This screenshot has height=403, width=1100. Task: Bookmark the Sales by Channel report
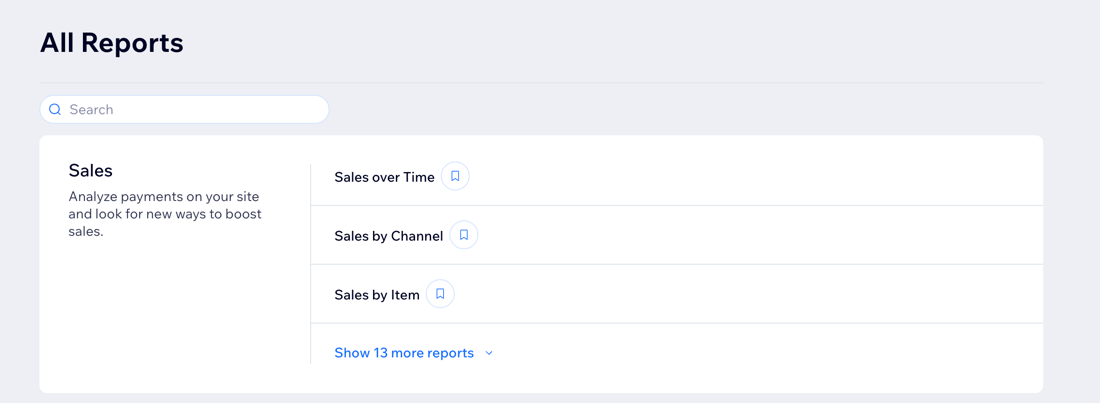[464, 235]
